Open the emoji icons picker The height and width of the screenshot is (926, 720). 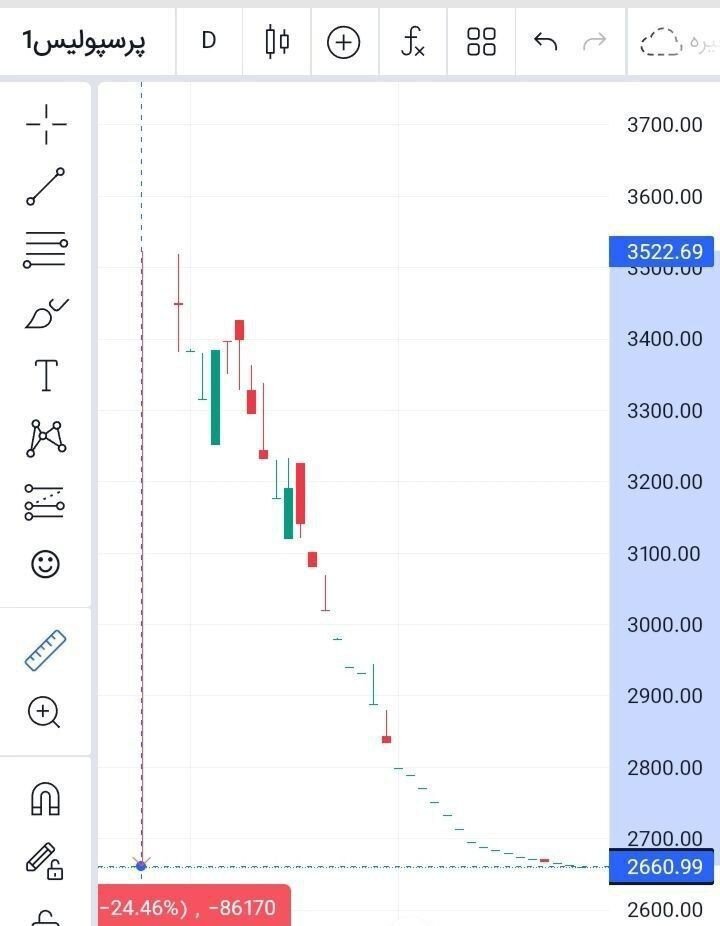click(46, 564)
